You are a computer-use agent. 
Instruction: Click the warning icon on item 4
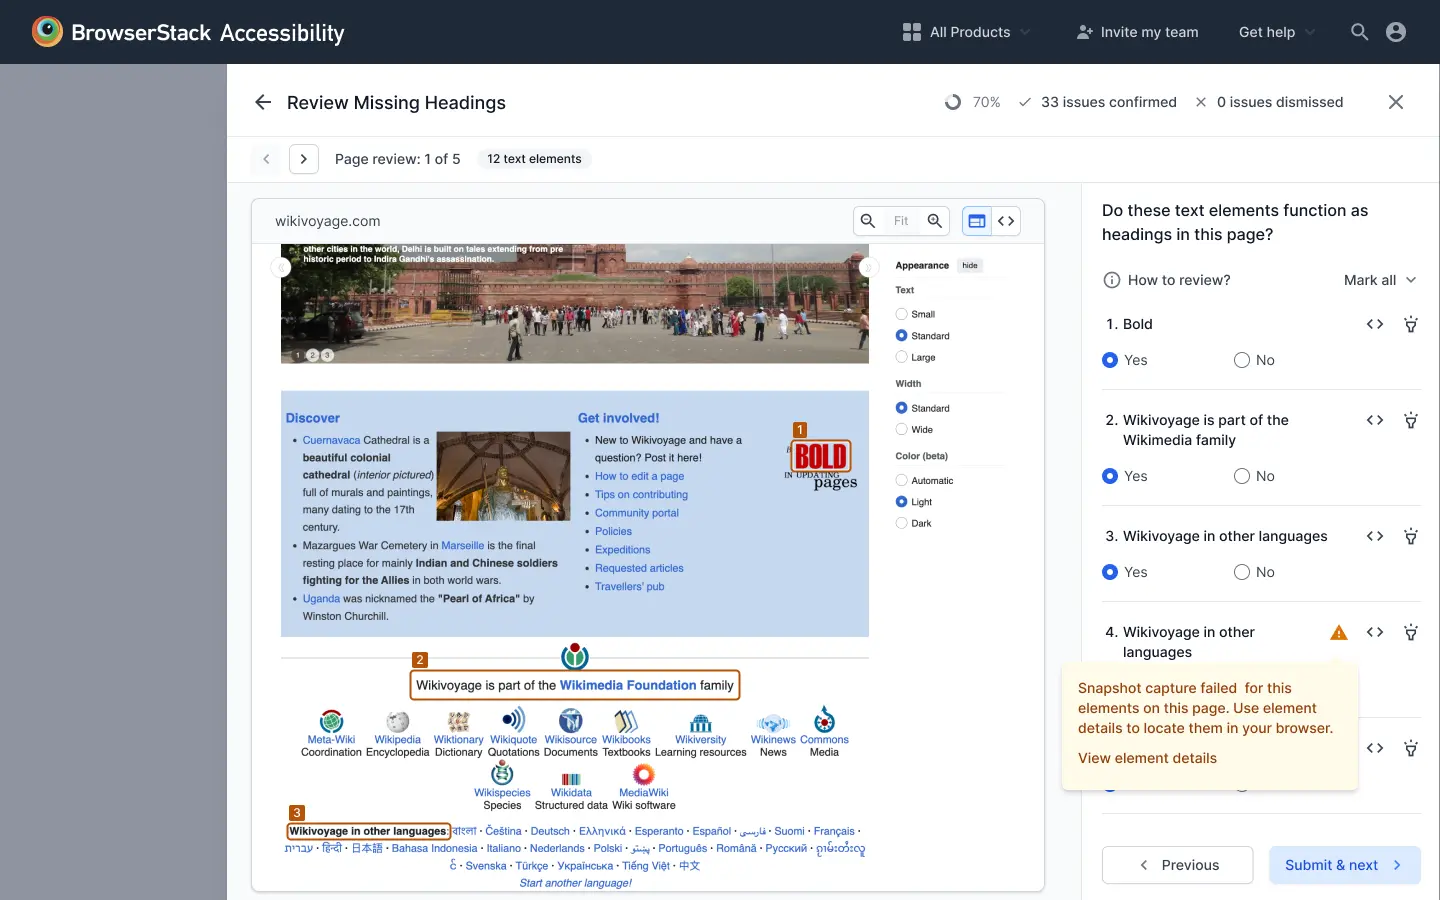coord(1339,632)
